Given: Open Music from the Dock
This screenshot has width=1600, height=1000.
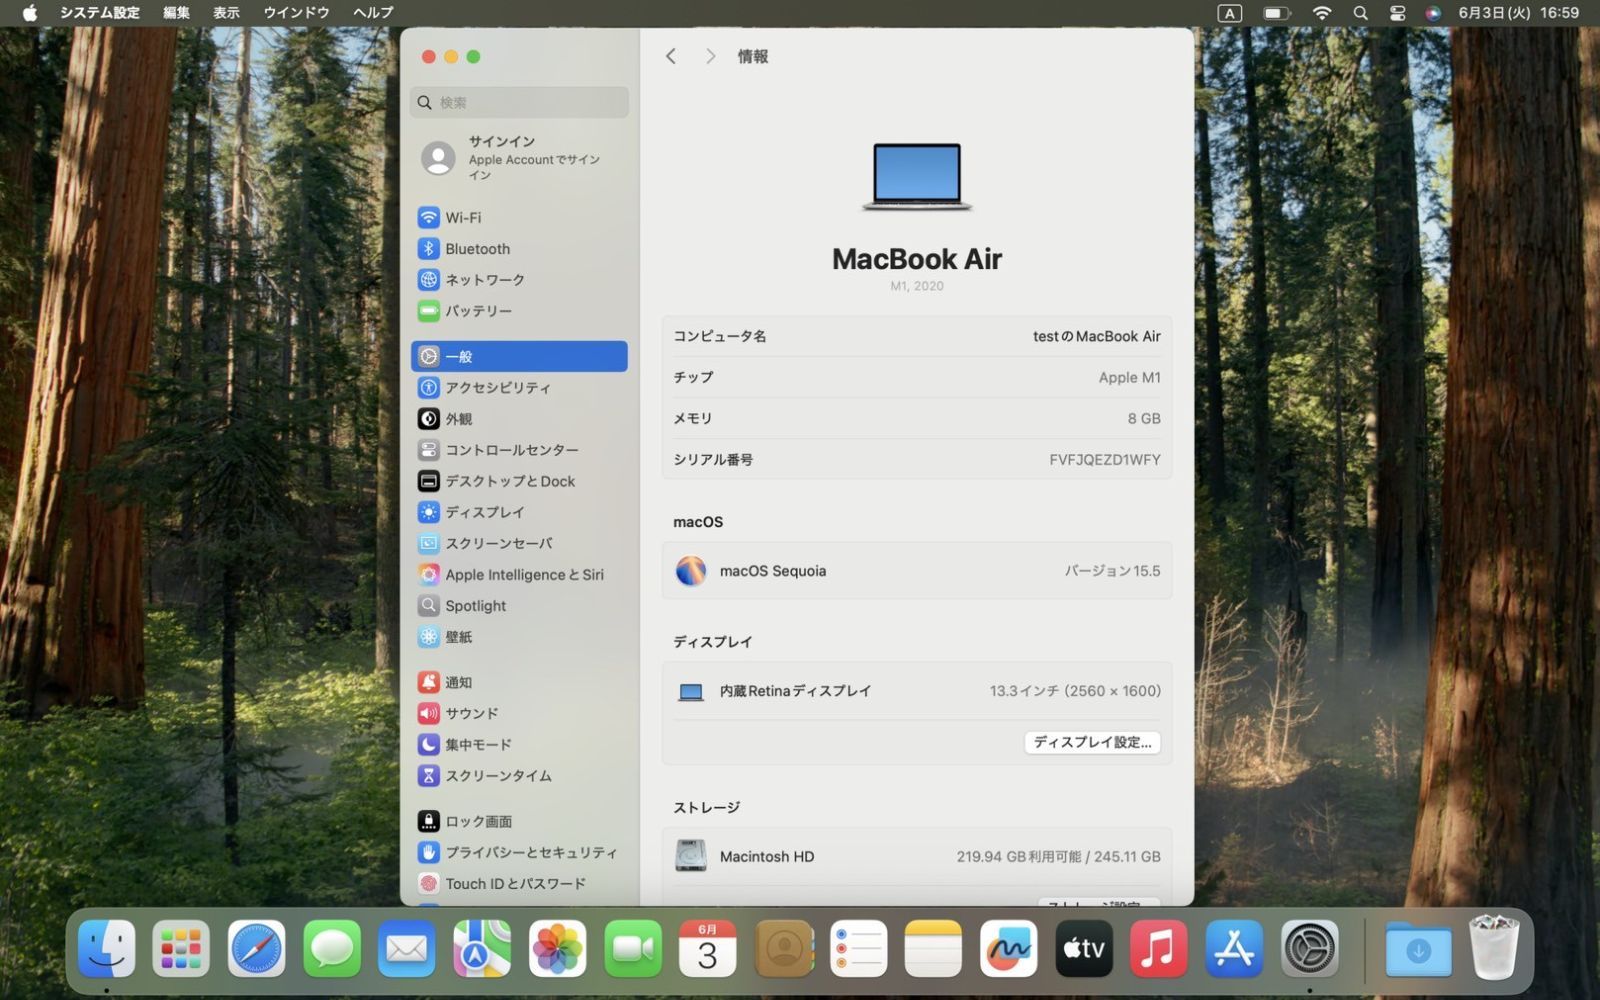Looking at the screenshot, I should click(x=1158, y=948).
